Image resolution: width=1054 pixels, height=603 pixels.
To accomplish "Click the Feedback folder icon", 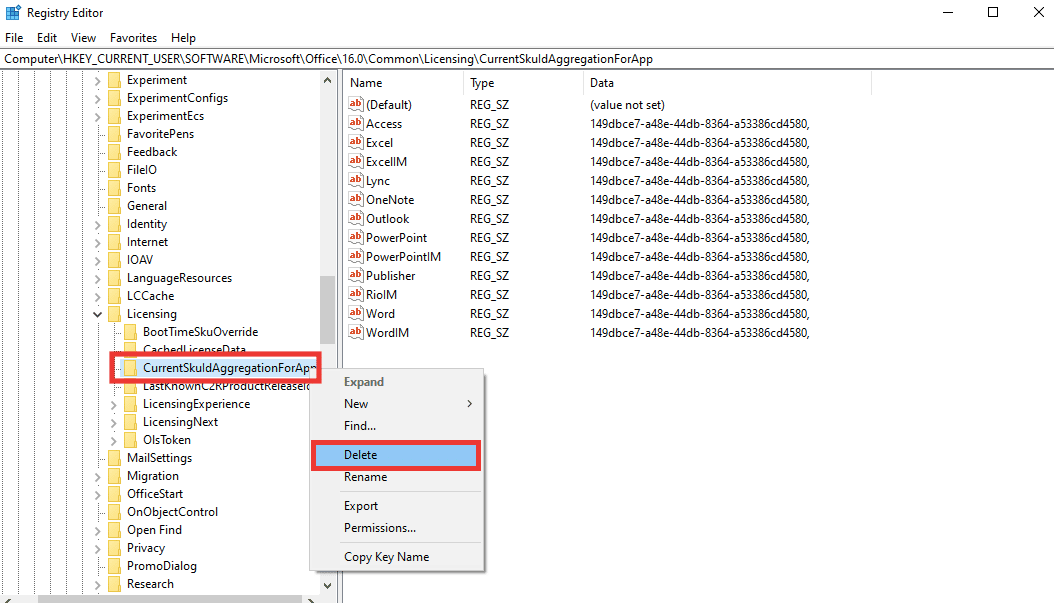I will 114,152.
